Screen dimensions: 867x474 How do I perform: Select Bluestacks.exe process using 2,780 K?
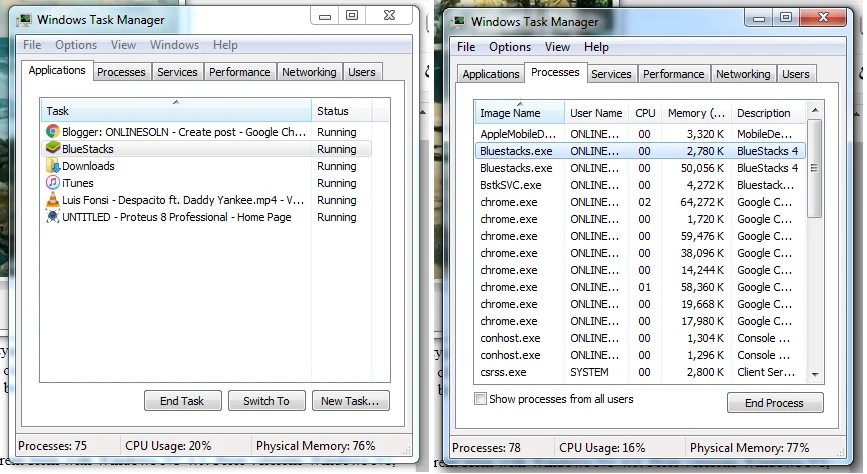click(x=640, y=151)
